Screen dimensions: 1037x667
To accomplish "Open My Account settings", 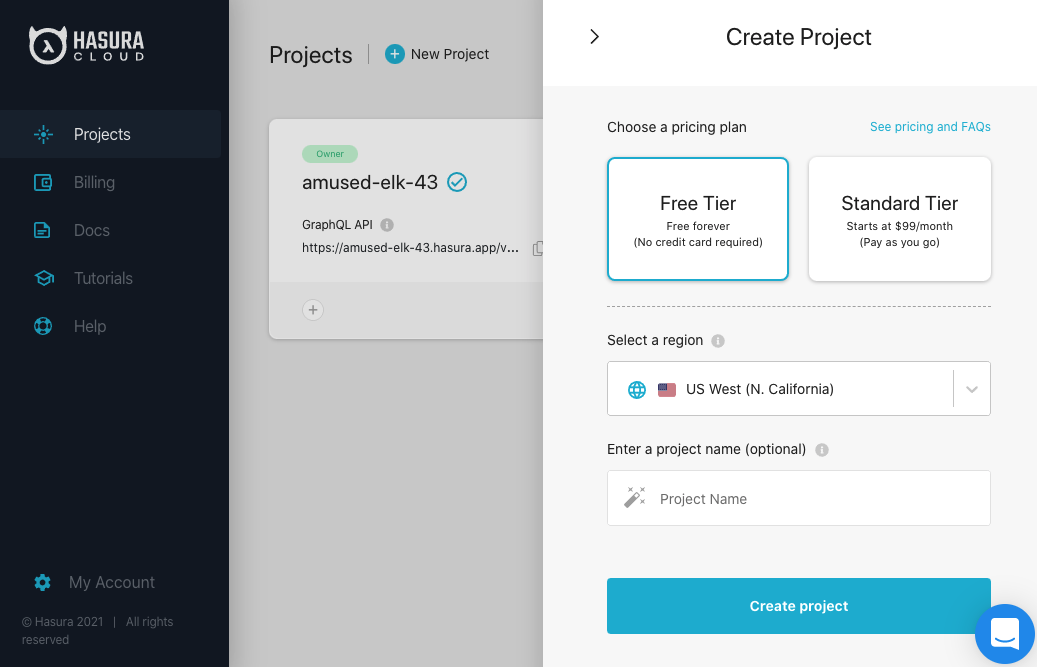I will coord(111,582).
